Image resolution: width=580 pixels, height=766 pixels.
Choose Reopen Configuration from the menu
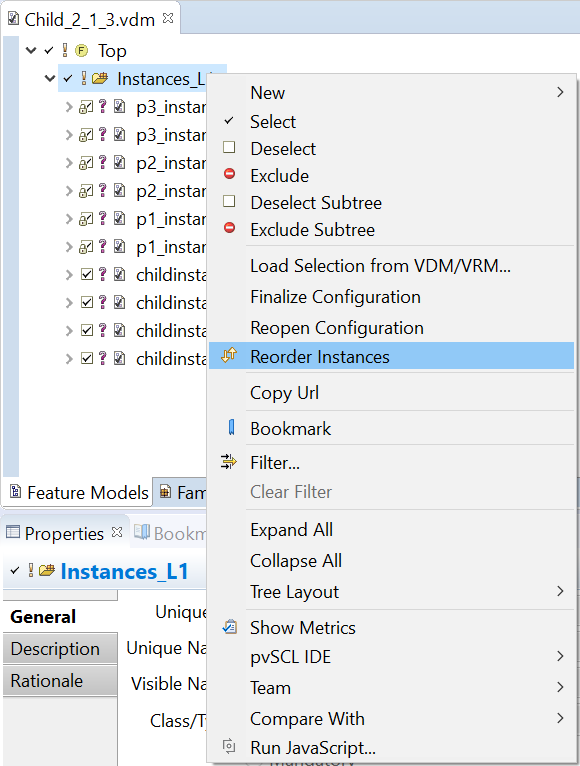click(391, 328)
